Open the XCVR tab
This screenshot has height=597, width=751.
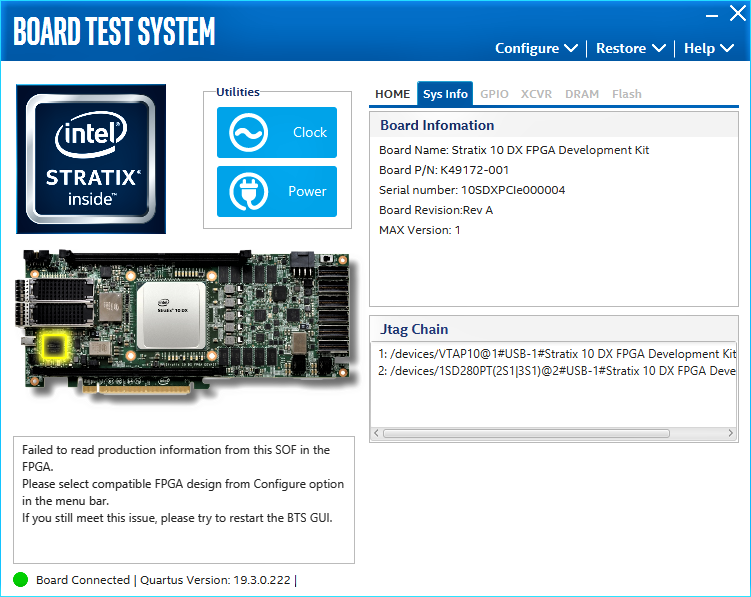(536, 94)
